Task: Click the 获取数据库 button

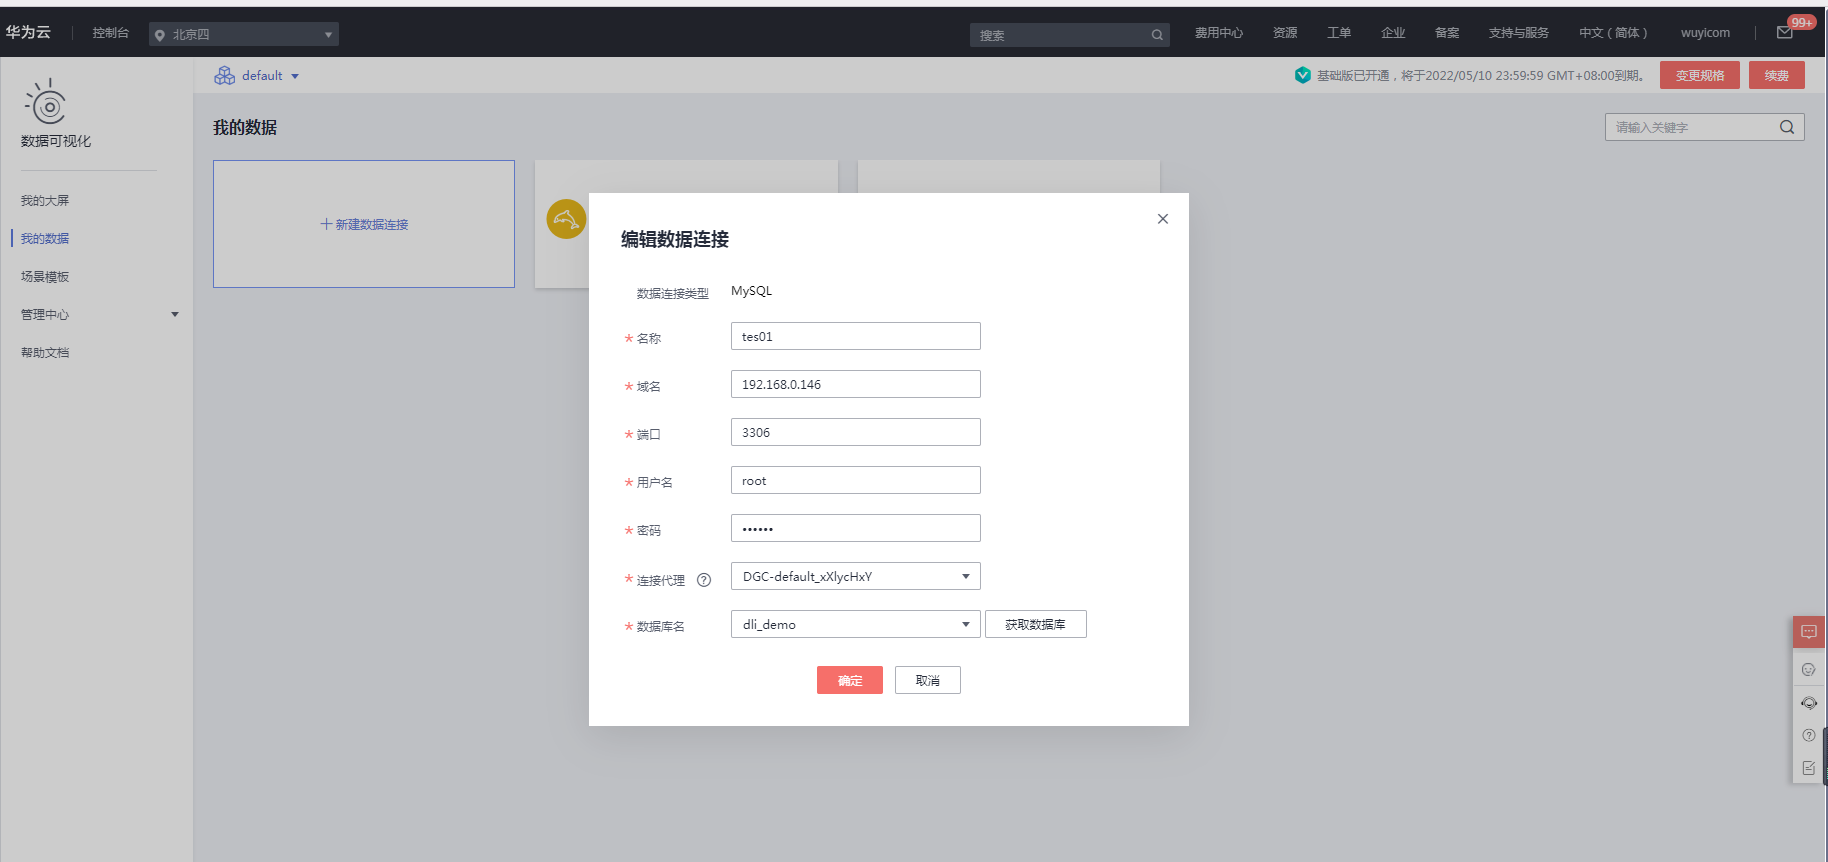Action: (x=1036, y=624)
